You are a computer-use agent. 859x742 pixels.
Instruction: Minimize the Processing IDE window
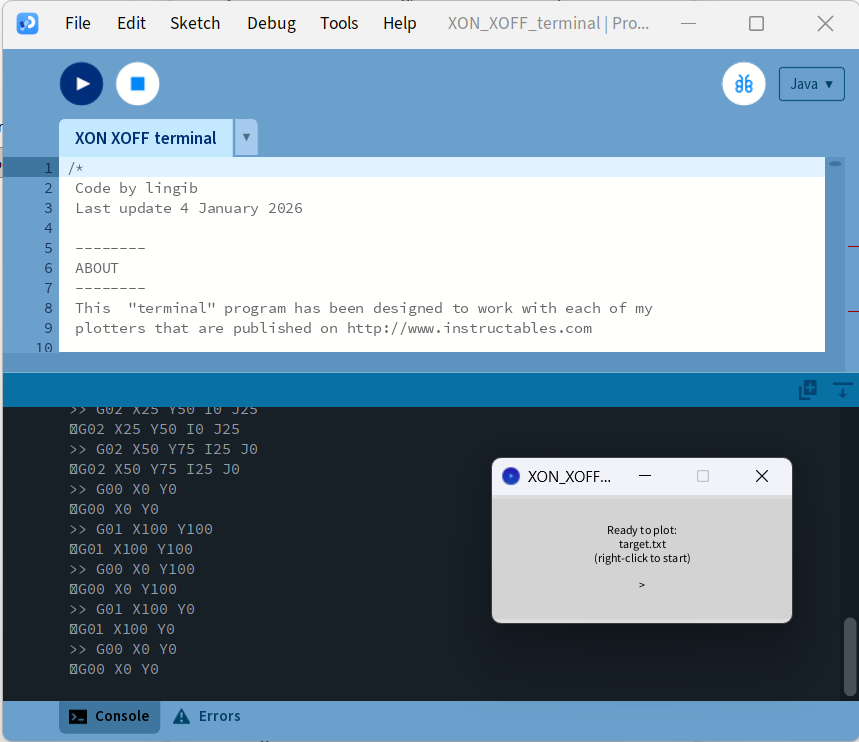[688, 24]
